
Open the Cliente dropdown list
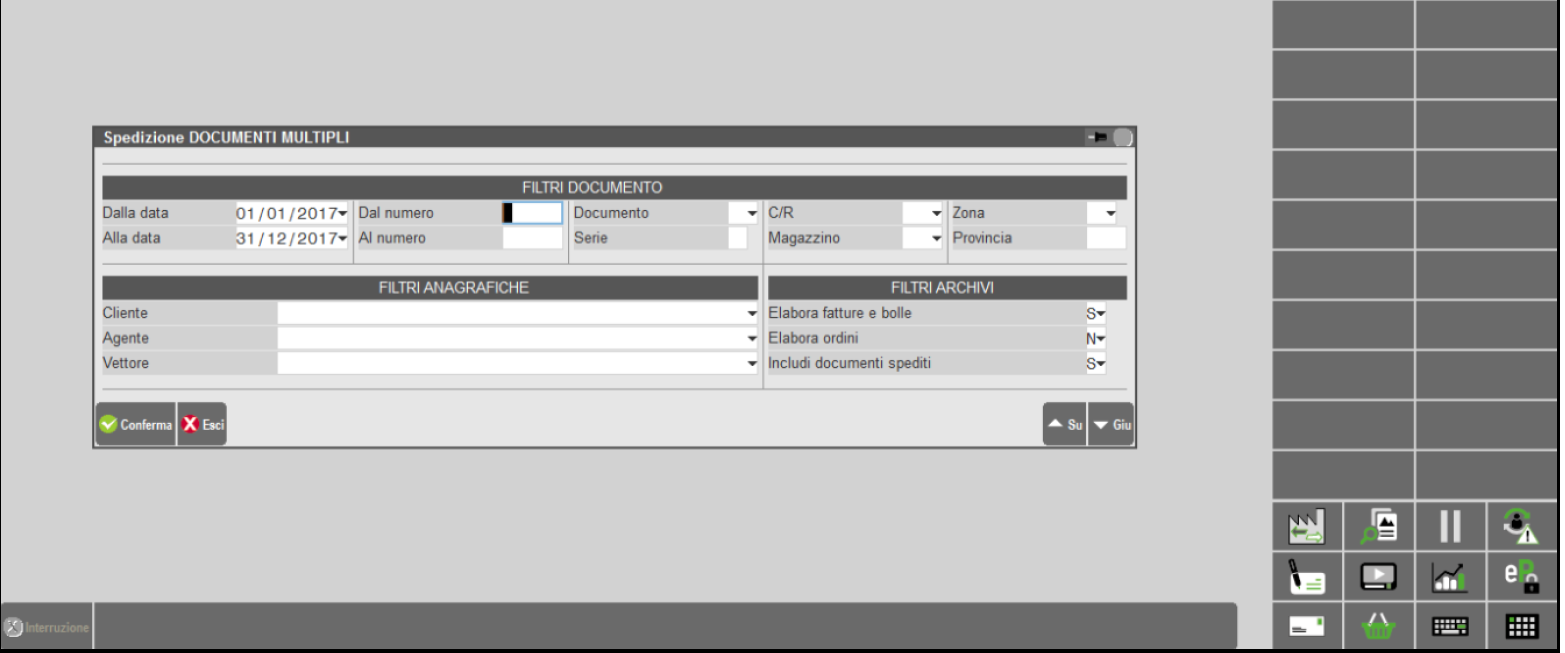click(x=752, y=314)
